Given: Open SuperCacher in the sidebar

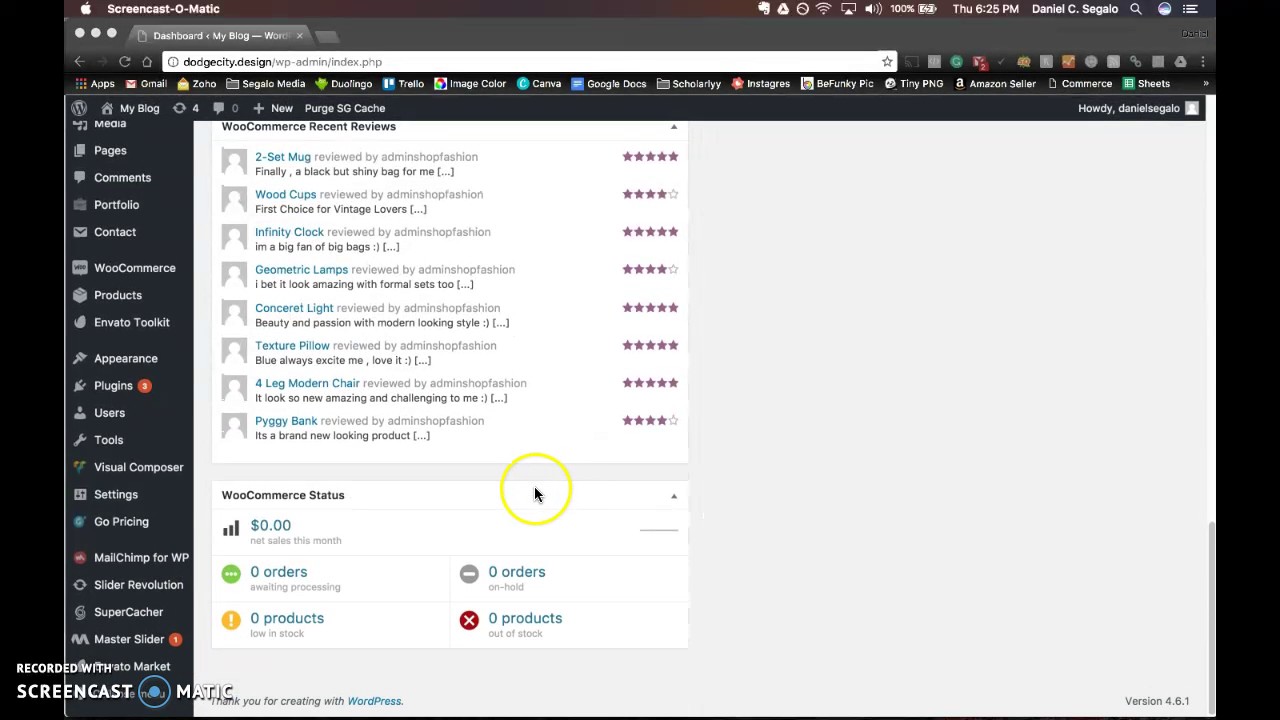Looking at the screenshot, I should [x=128, y=611].
